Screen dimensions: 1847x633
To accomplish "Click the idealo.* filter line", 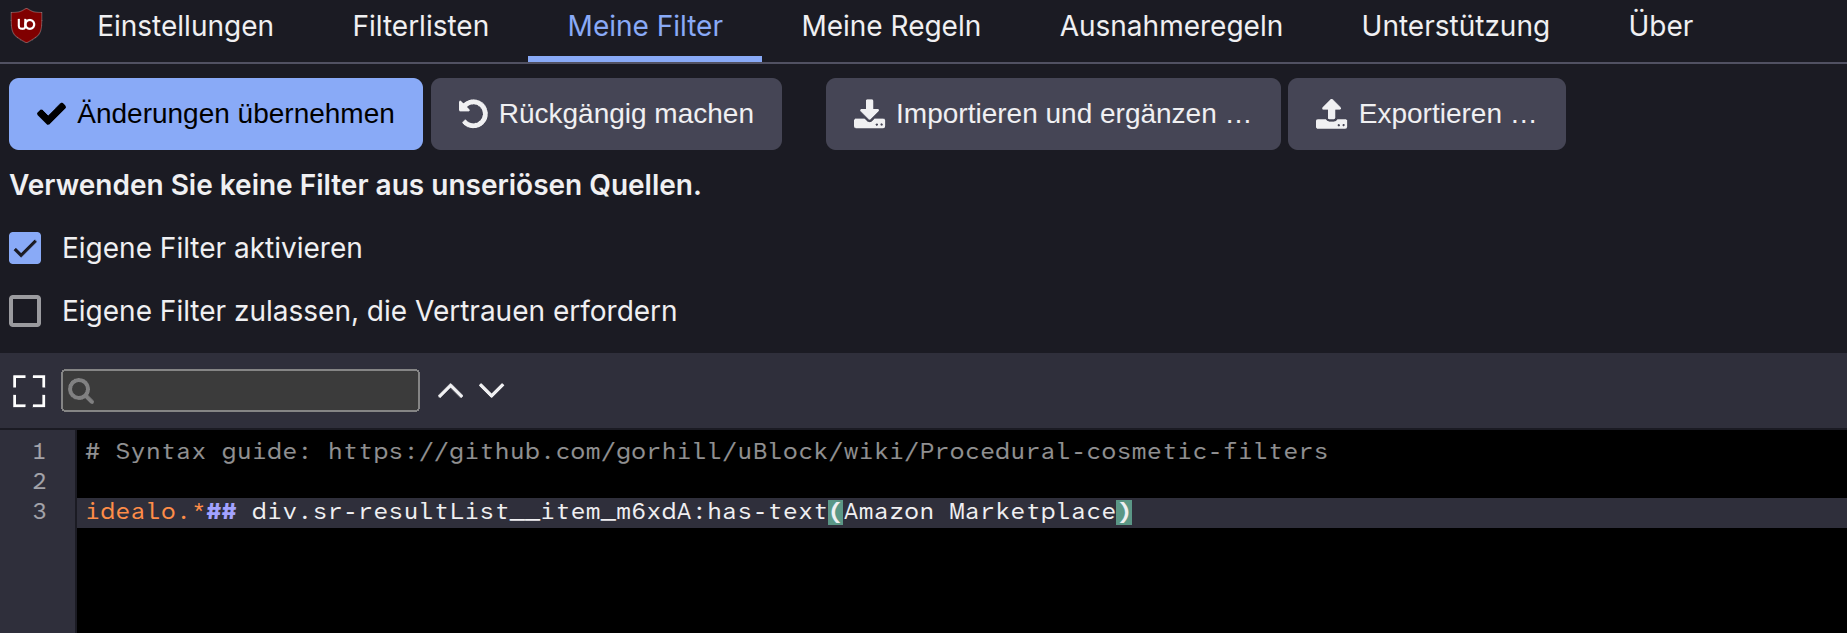I will tap(608, 512).
